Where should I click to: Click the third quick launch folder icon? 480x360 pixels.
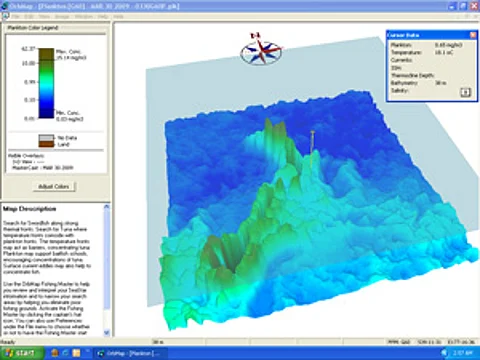[76, 353]
